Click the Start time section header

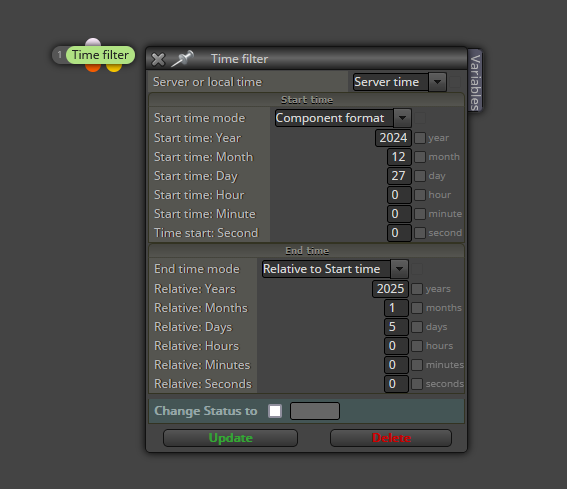pos(307,100)
